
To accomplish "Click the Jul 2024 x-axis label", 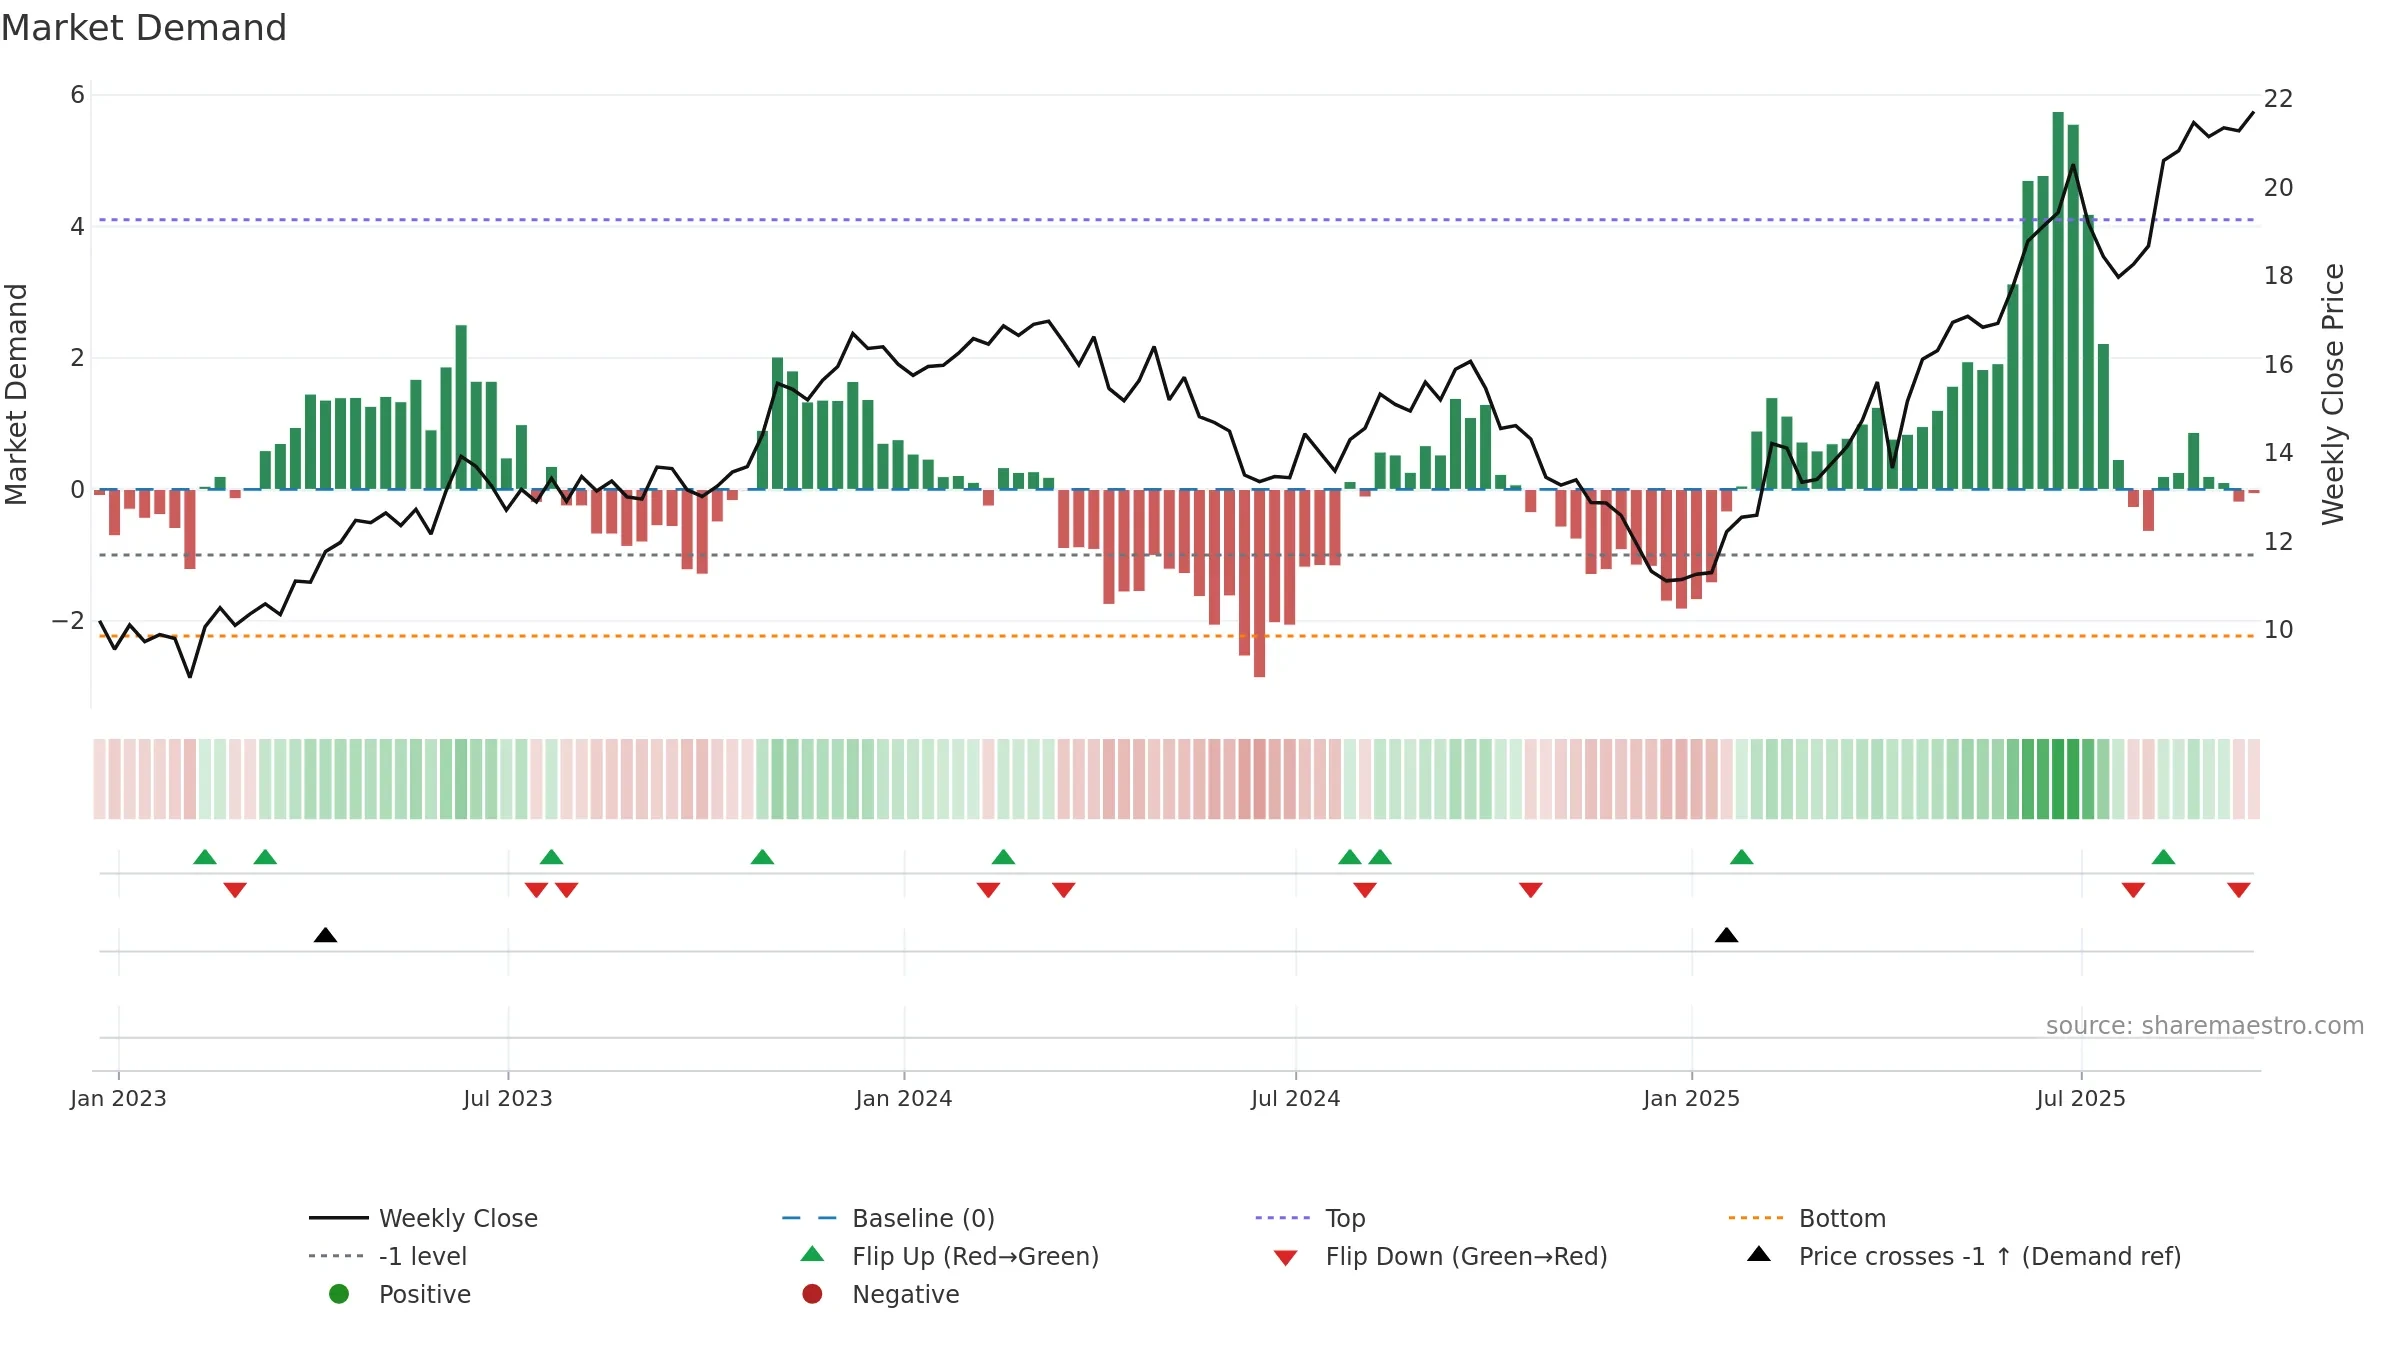I will (1295, 1098).
